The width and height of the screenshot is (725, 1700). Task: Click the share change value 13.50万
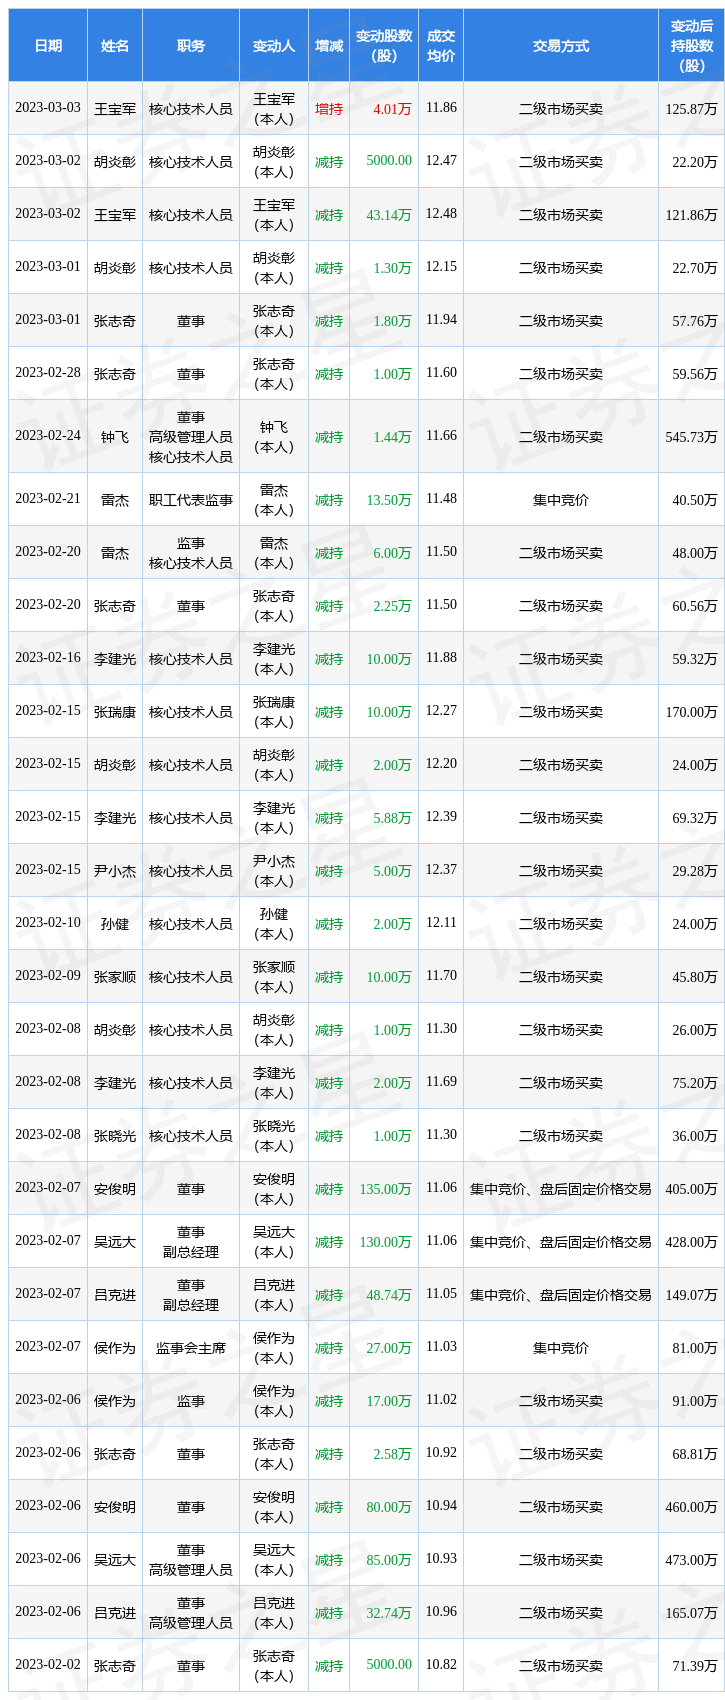389,500
